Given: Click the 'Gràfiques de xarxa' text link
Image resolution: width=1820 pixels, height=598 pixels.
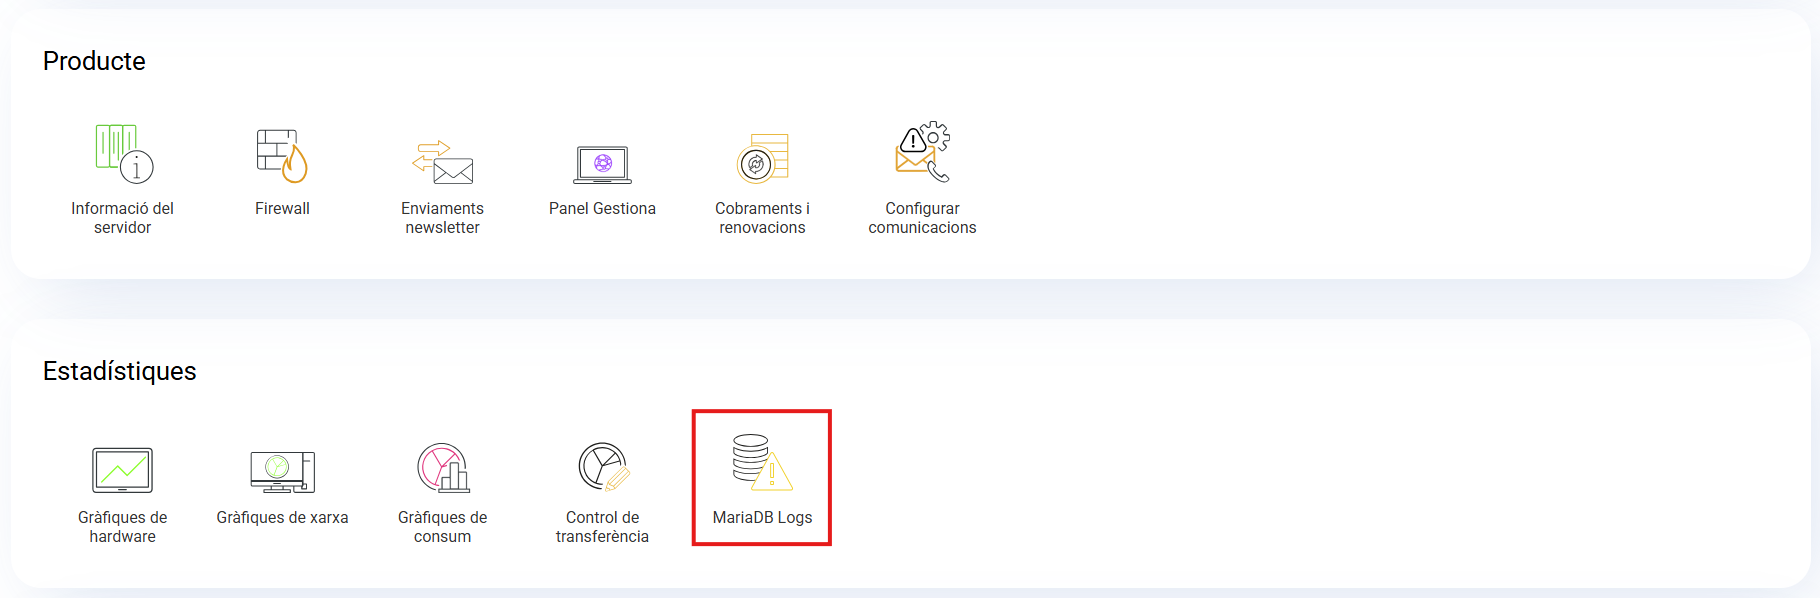Looking at the screenshot, I should coord(282,517).
